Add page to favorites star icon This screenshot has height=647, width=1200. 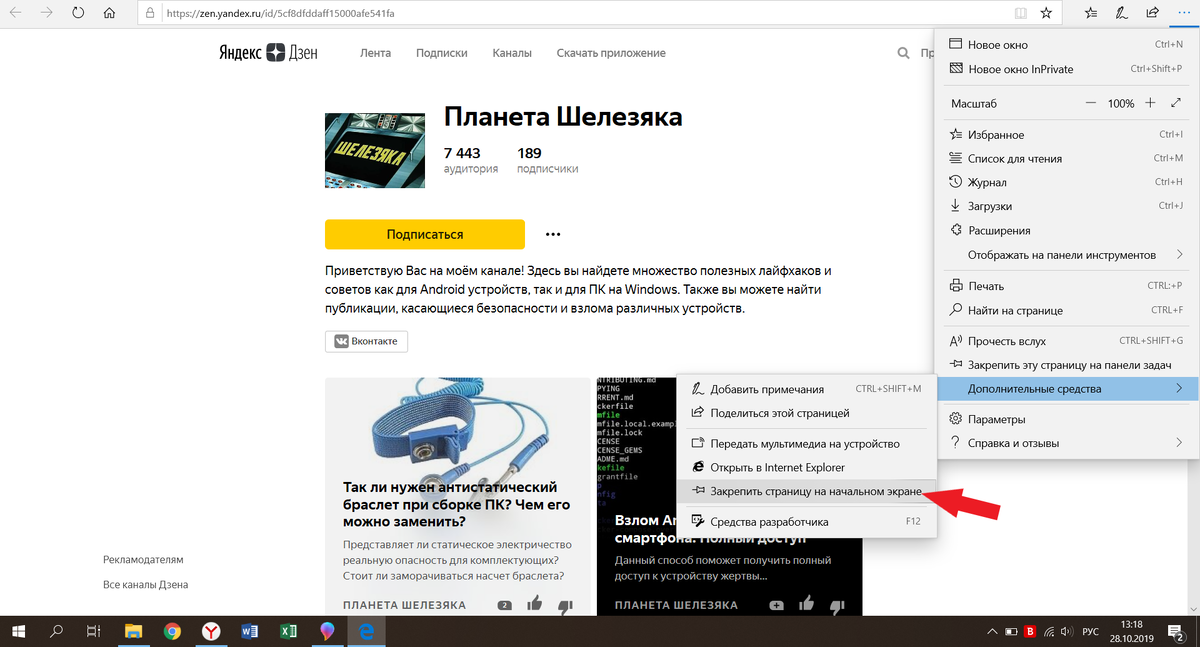[1046, 14]
